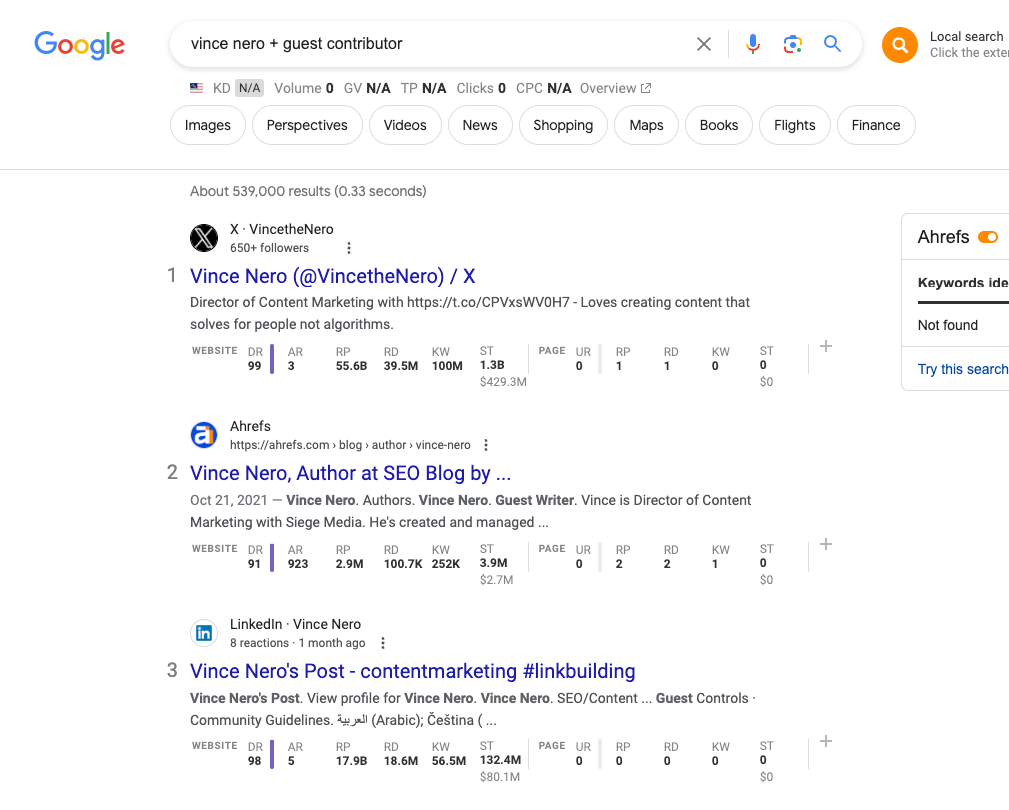Viewport: 1009px width, 810px height.
Task: Click the Try this search link
Action: coord(962,369)
